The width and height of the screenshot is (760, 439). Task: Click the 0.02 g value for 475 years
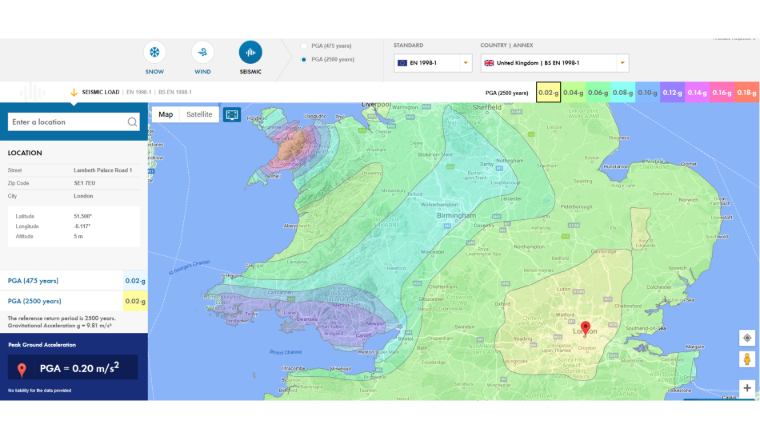(x=135, y=281)
